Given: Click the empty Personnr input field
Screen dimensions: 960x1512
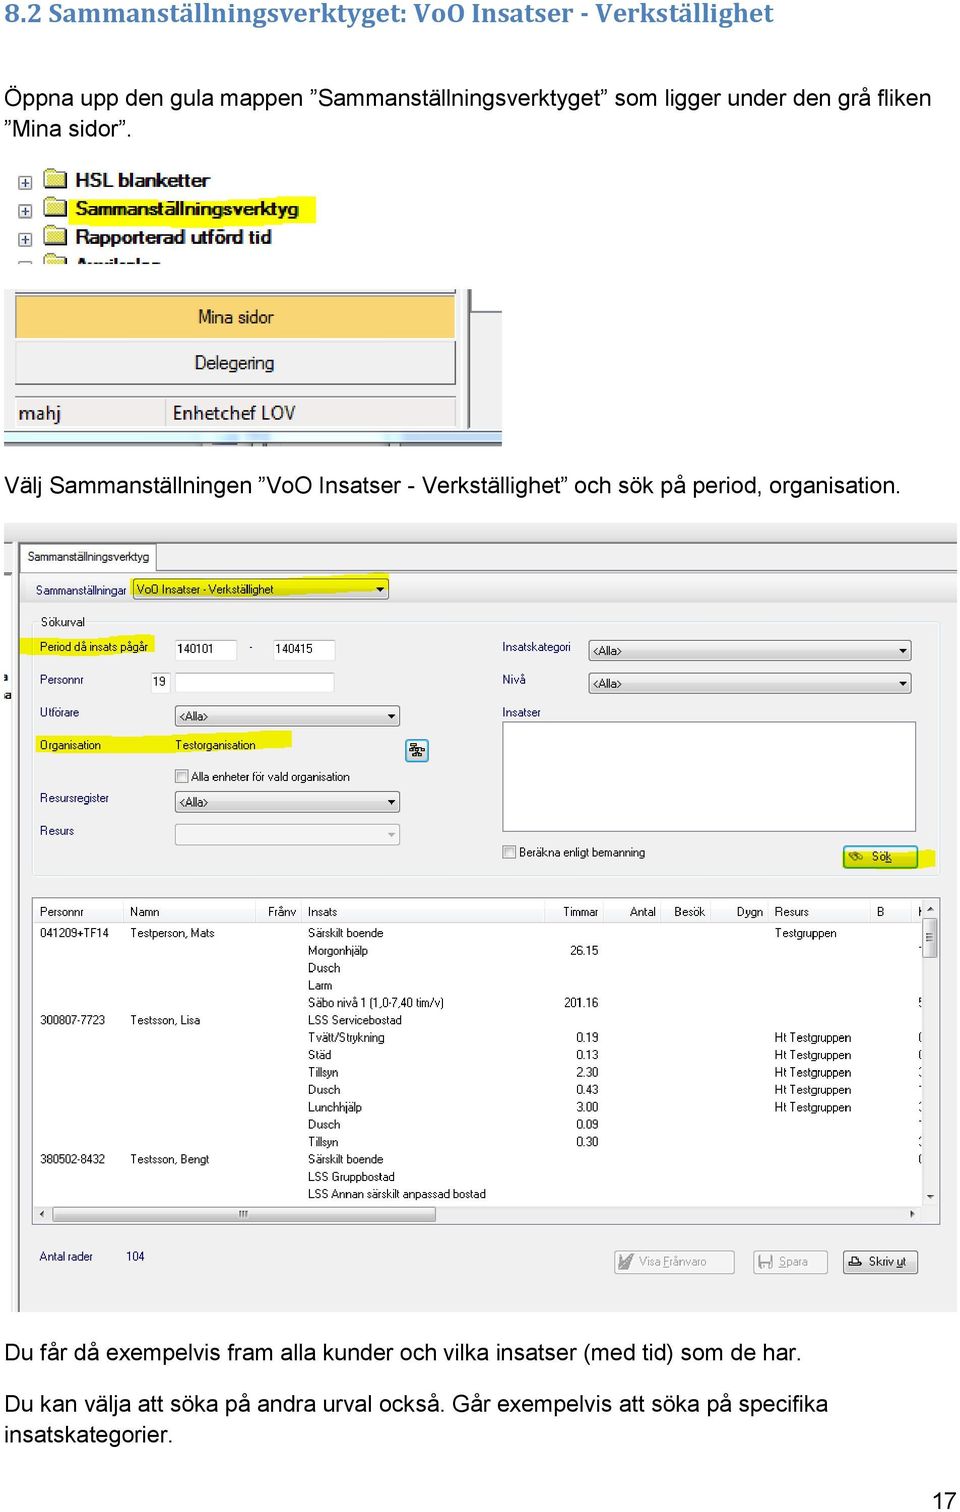Looking at the screenshot, I should click(254, 682).
